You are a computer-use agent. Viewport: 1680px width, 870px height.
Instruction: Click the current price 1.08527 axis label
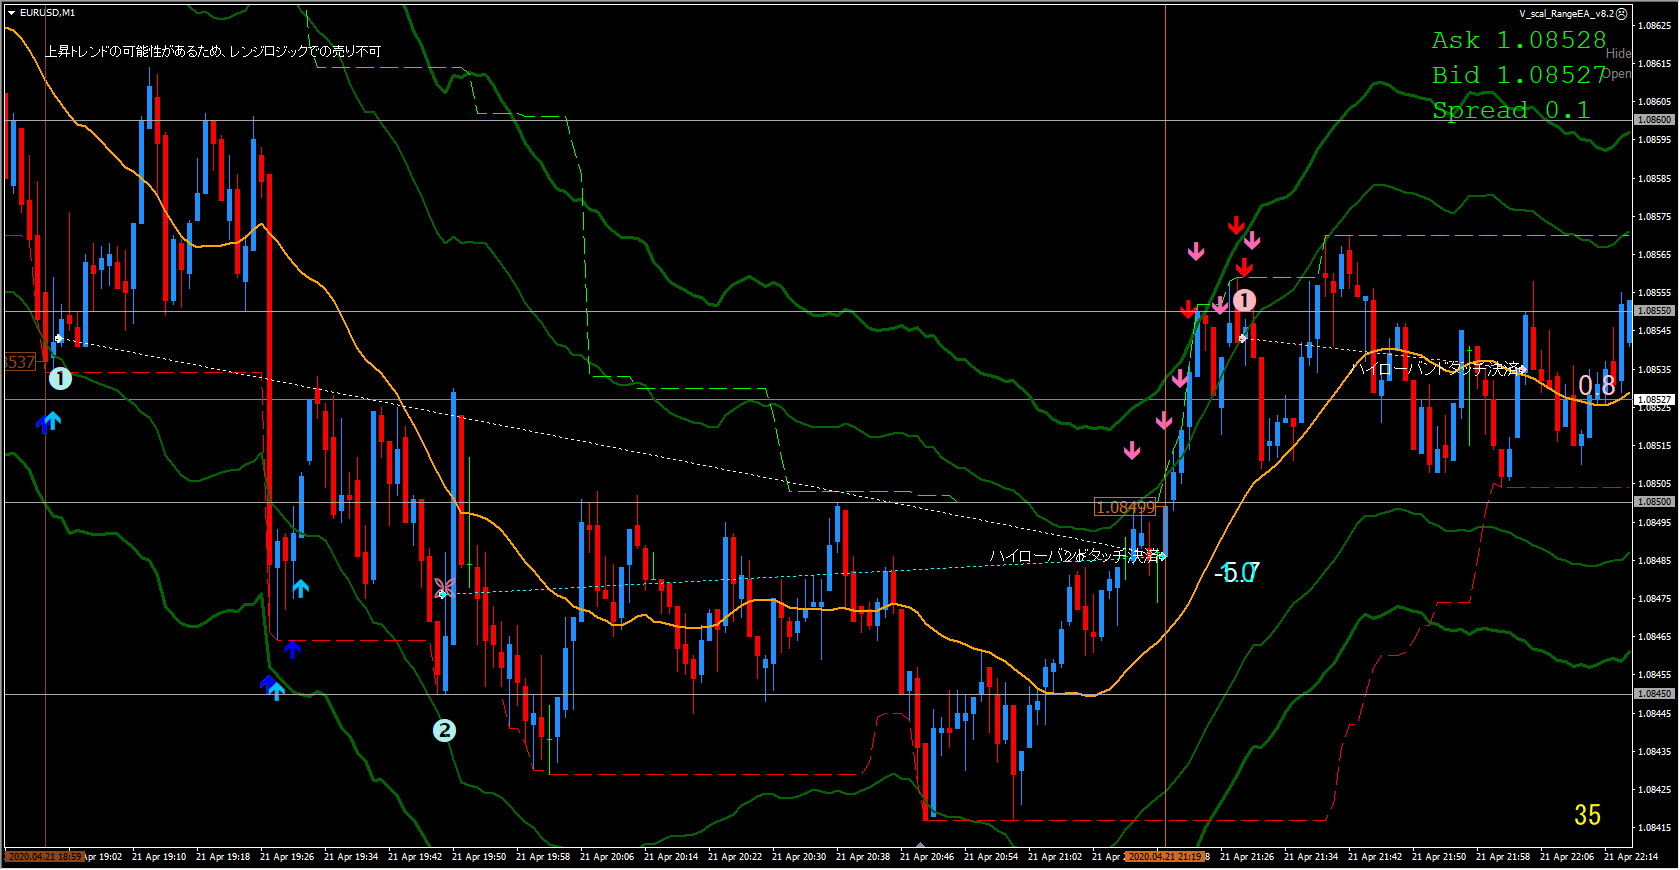tap(1653, 399)
